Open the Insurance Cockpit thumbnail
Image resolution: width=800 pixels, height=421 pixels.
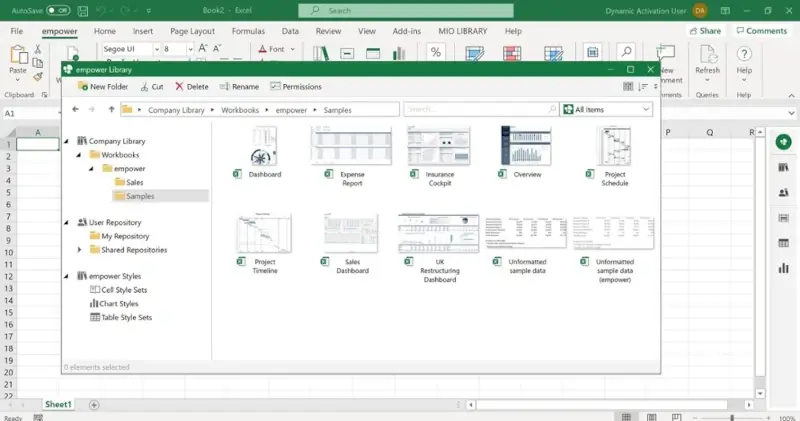click(439, 146)
